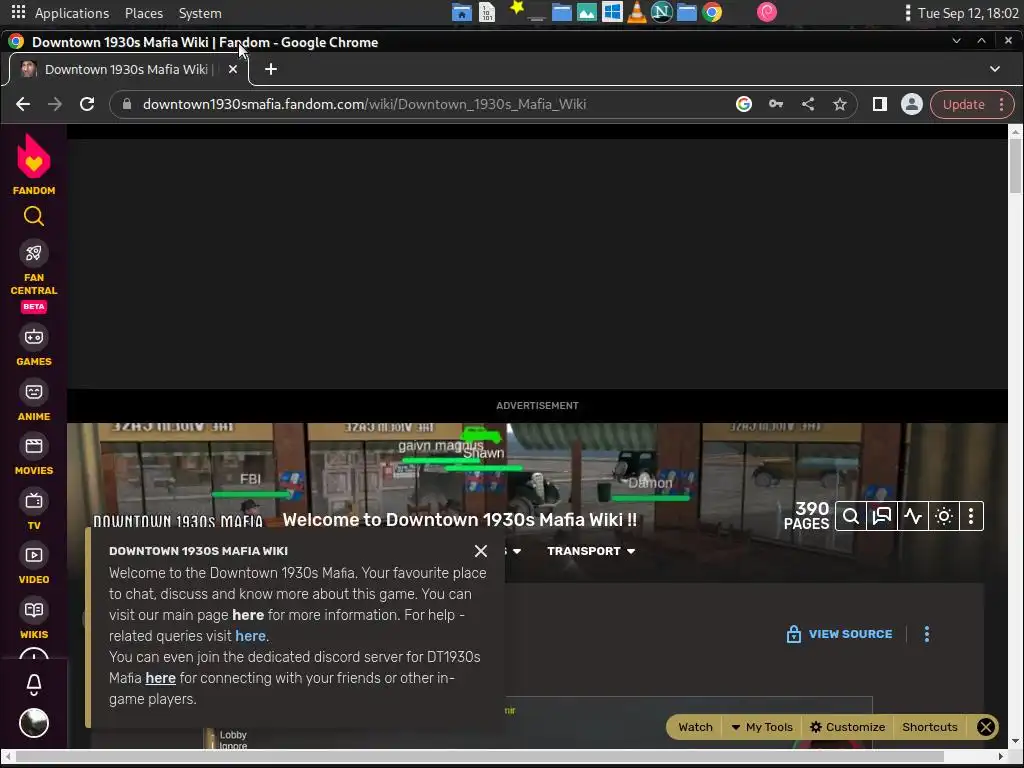
Task: Close the wiki welcome notification
Action: coord(481,551)
